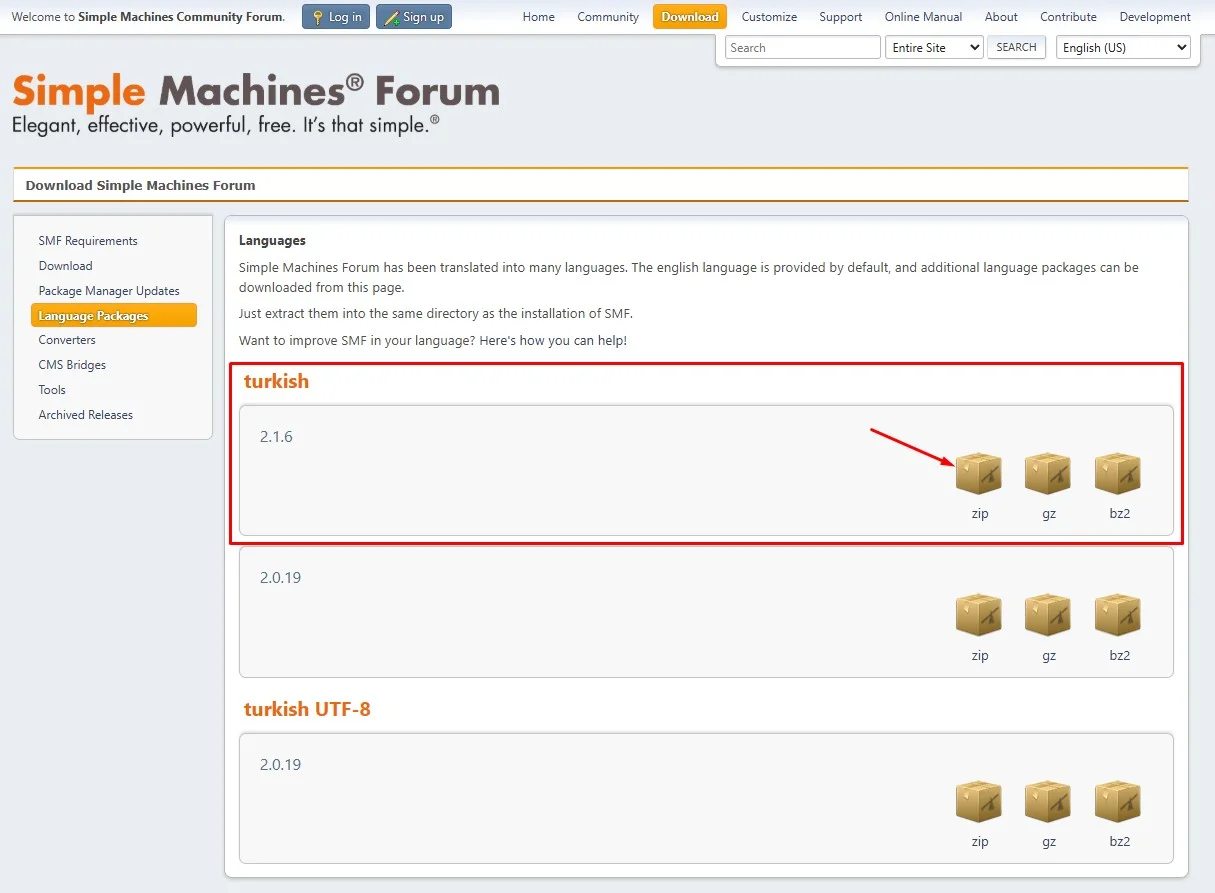The height and width of the screenshot is (893, 1215).
Task: Click the bz2 label under turkish 2.1.6
Action: pos(1119,514)
